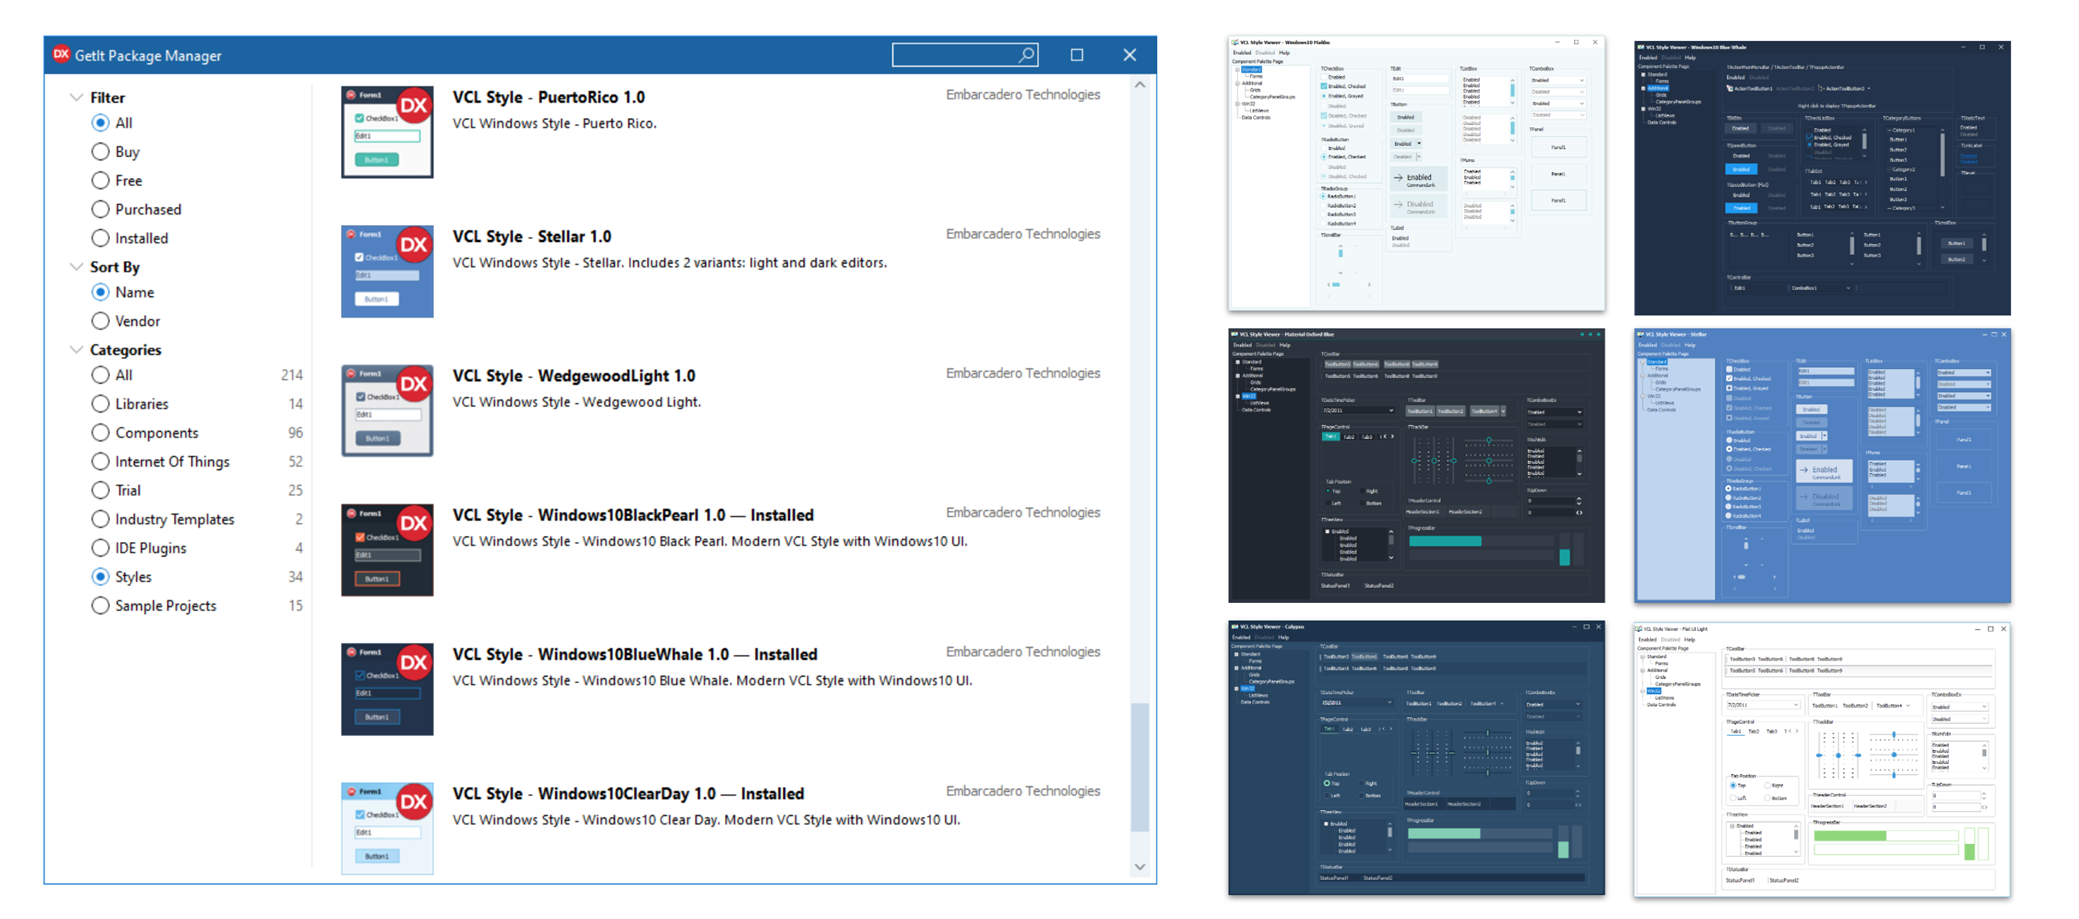The height and width of the screenshot is (919, 2079).
Task: Open Help menu in Windows10 Malibu viewer
Action: tap(1284, 53)
